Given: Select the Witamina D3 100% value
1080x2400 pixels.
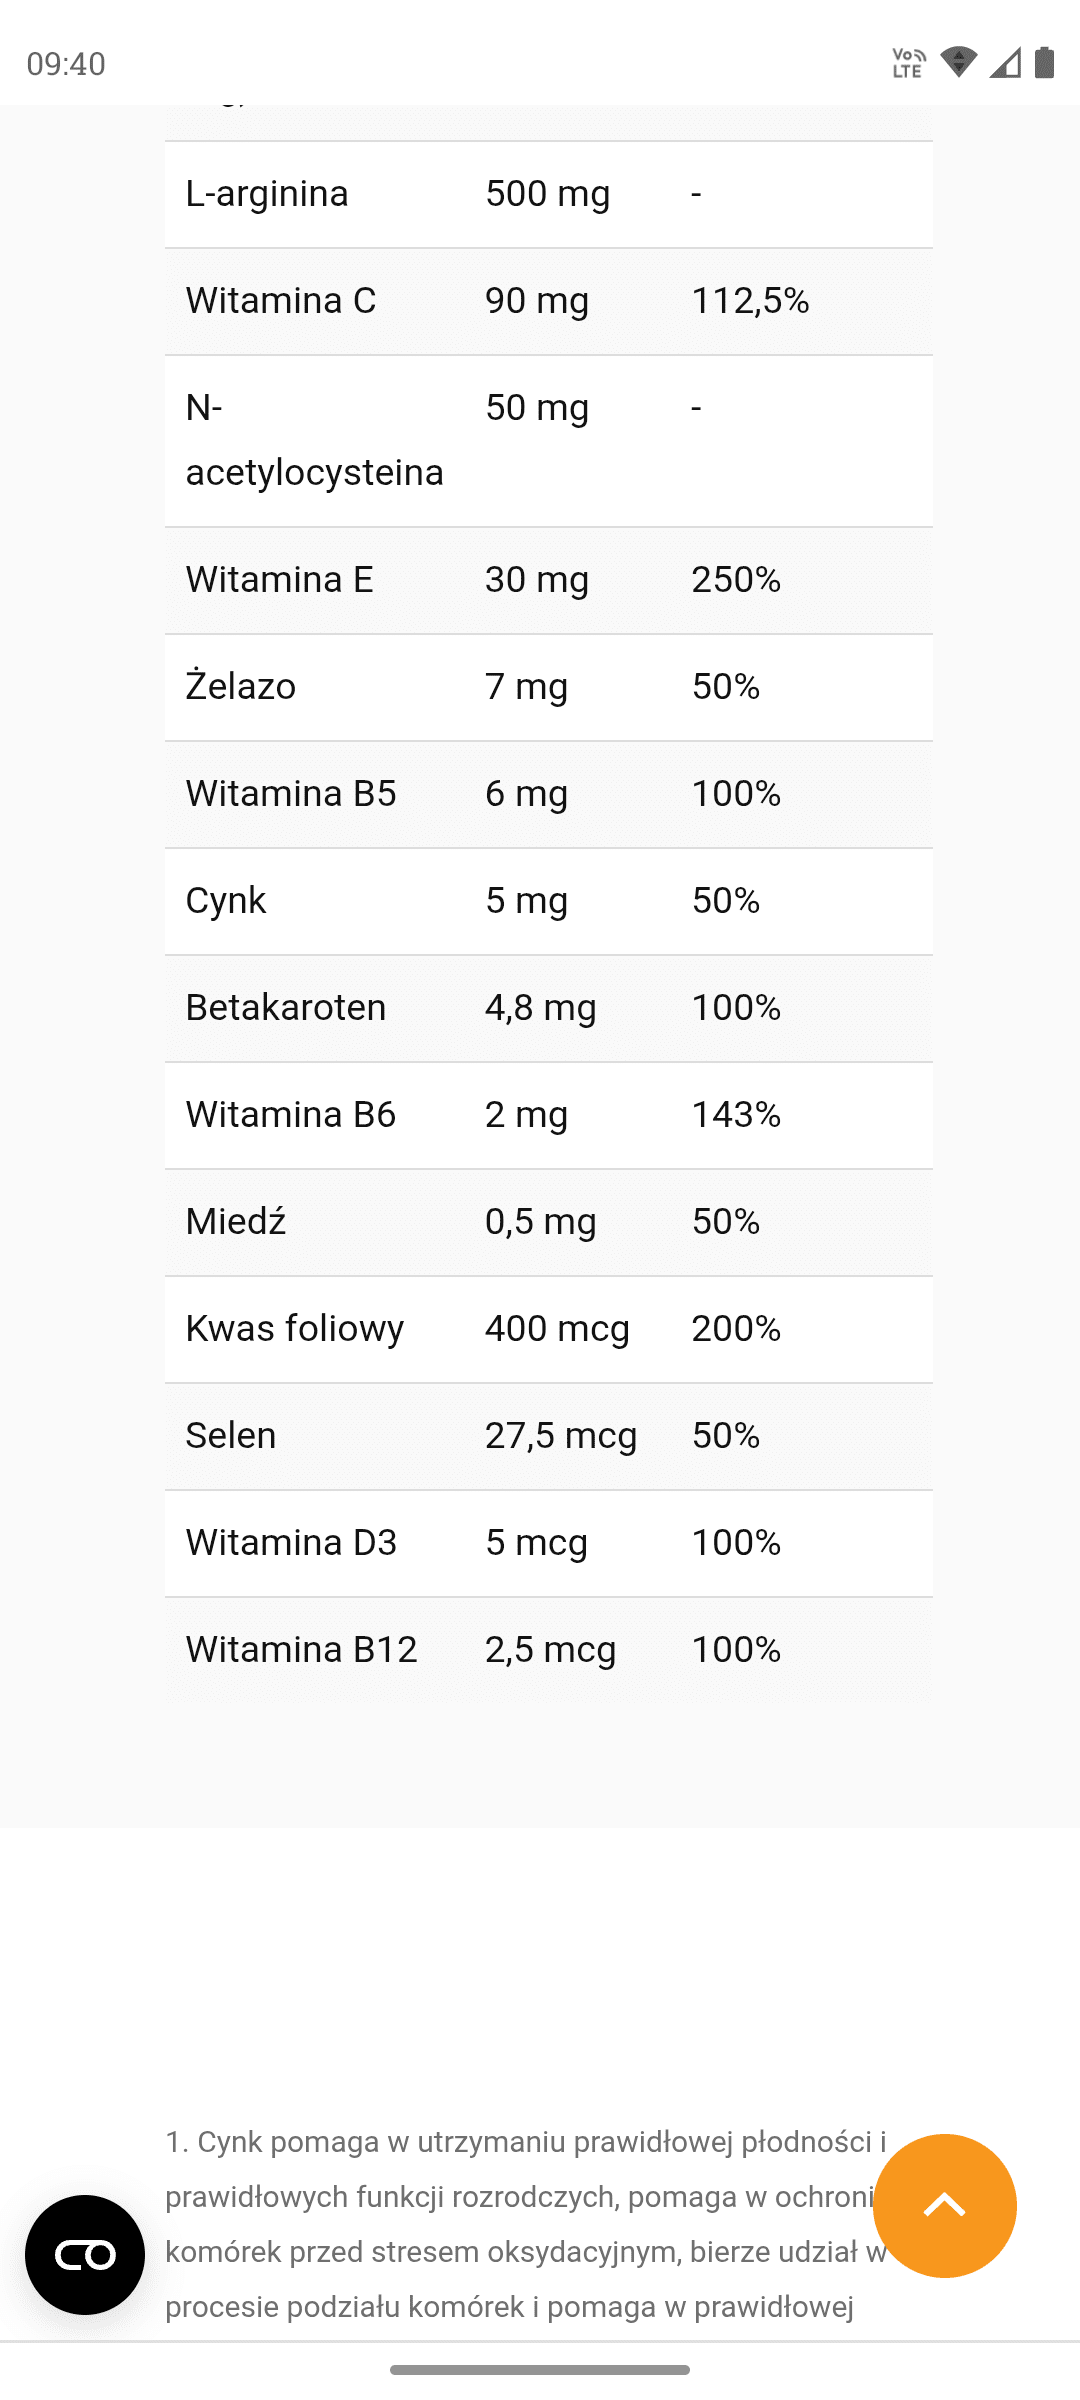Looking at the screenshot, I should [x=736, y=1542].
